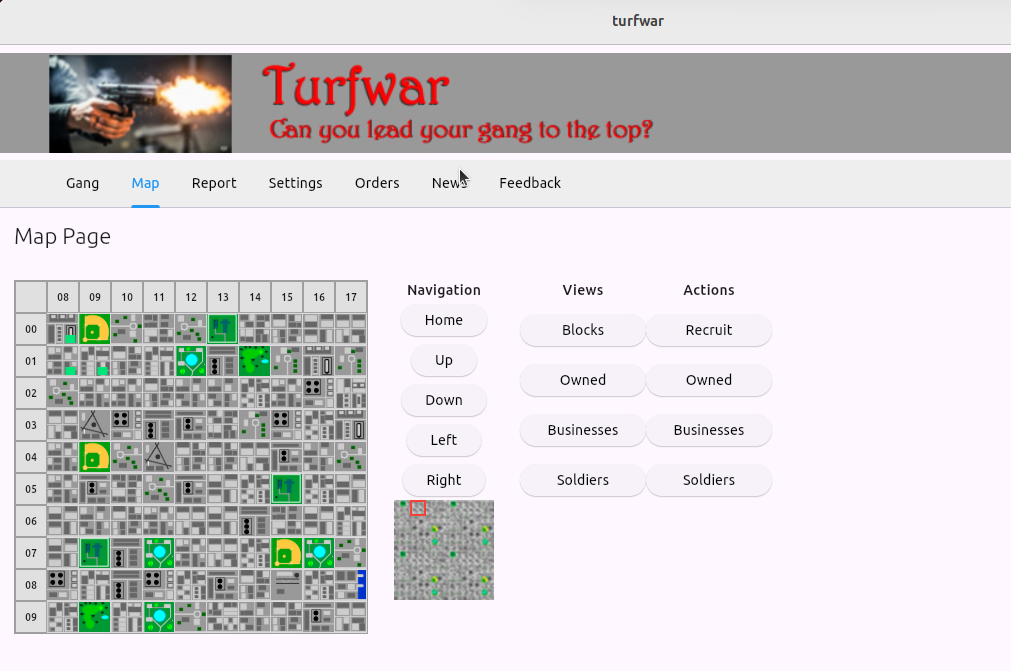The width and height of the screenshot is (1011, 671).
Task: Click the red viewport marker on the minimap
Action: pos(418,508)
